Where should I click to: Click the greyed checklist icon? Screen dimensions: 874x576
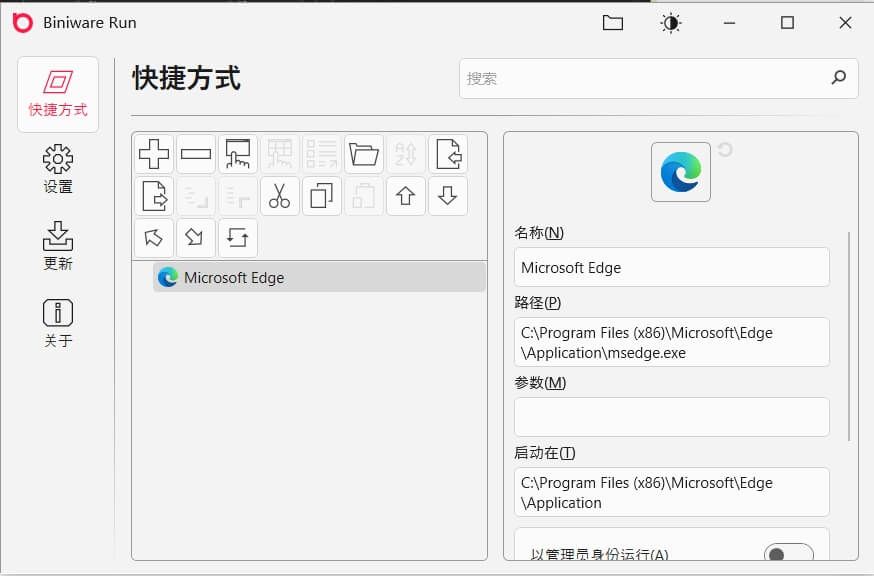[322, 154]
